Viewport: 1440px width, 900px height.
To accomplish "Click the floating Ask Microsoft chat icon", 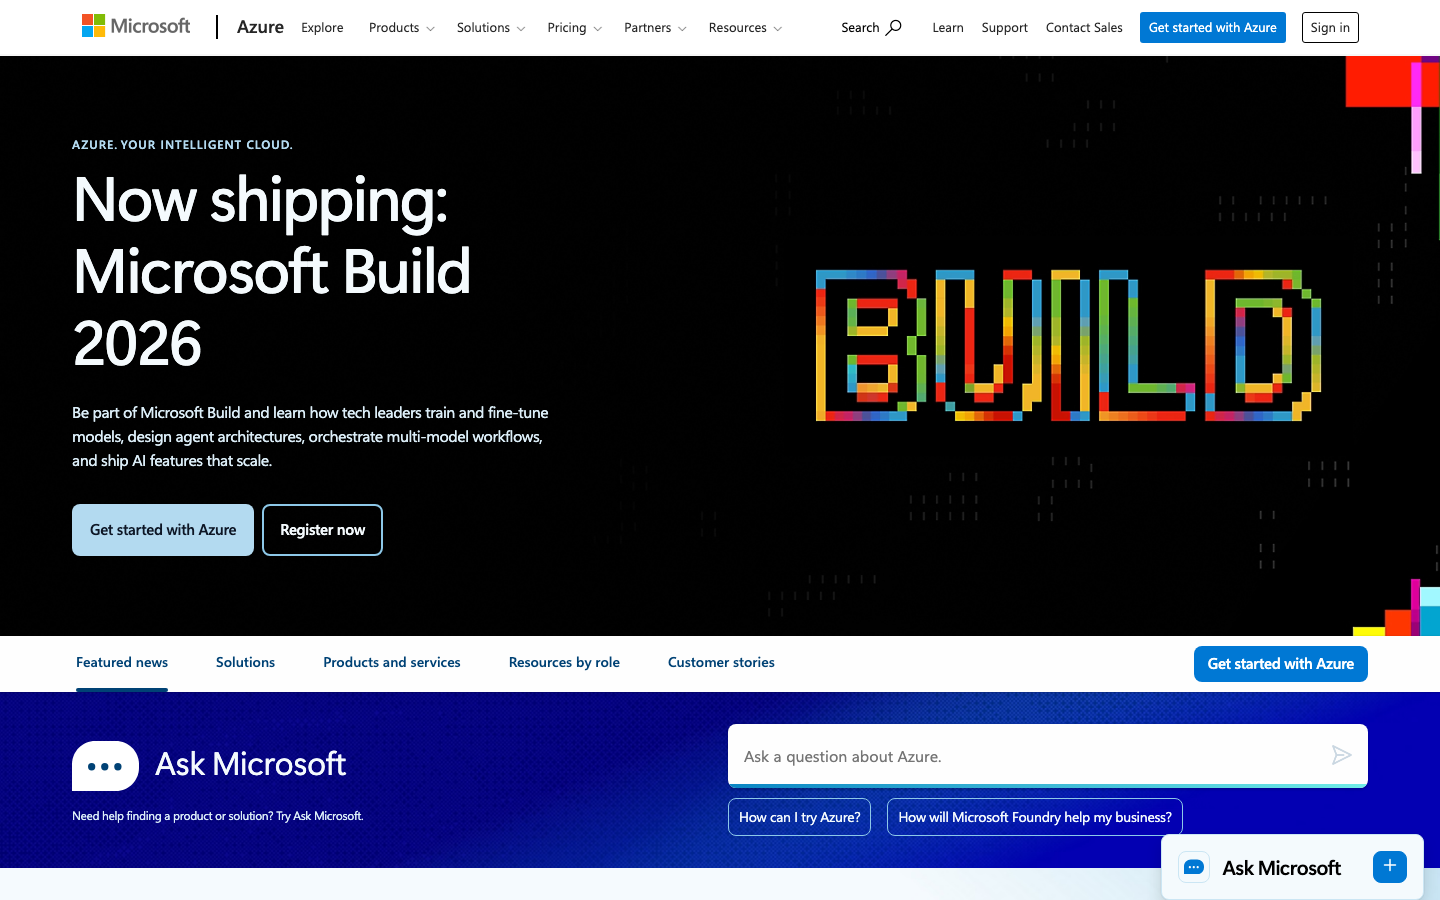I will coord(1194,867).
